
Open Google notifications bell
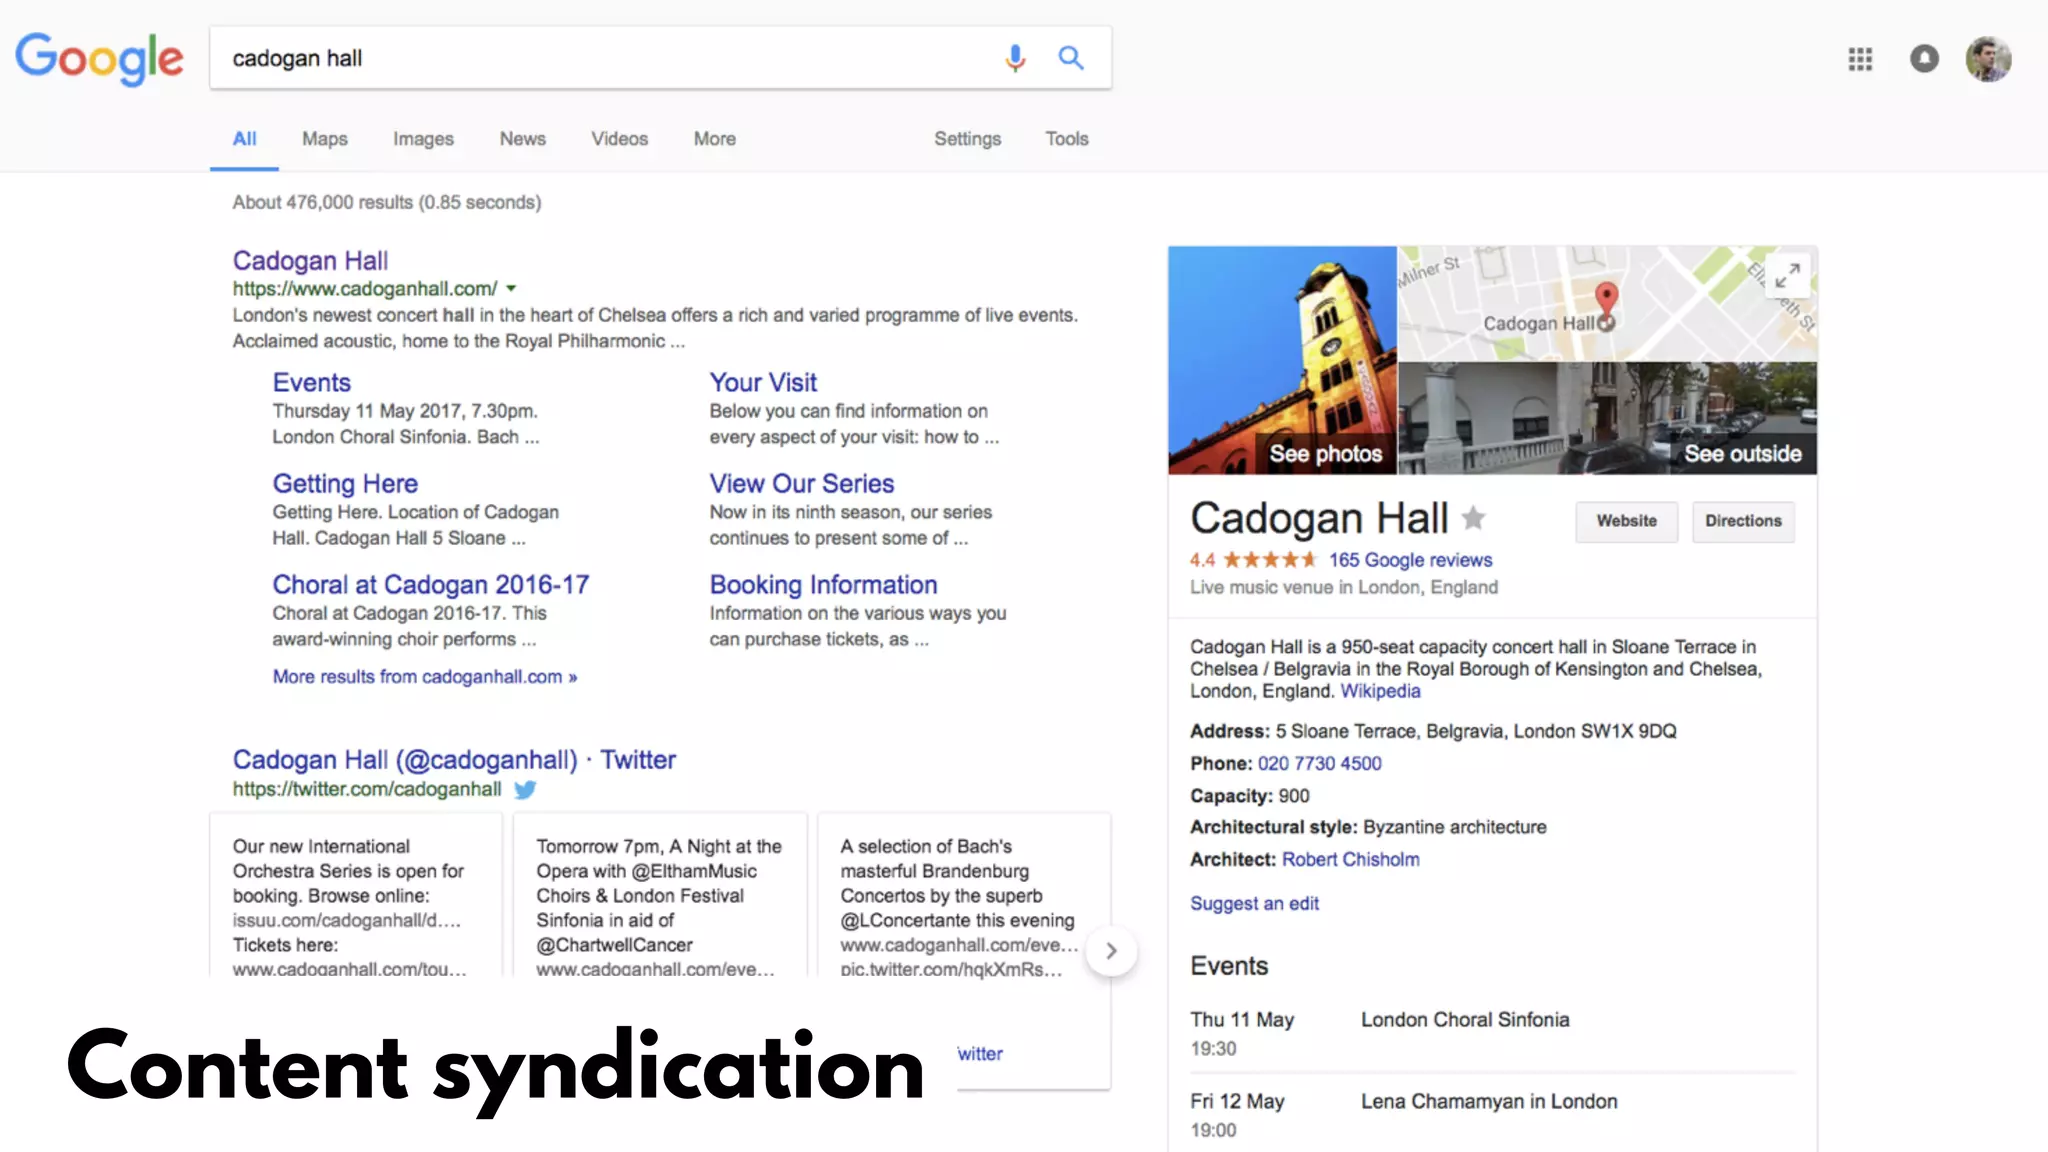pyautogui.click(x=1924, y=59)
